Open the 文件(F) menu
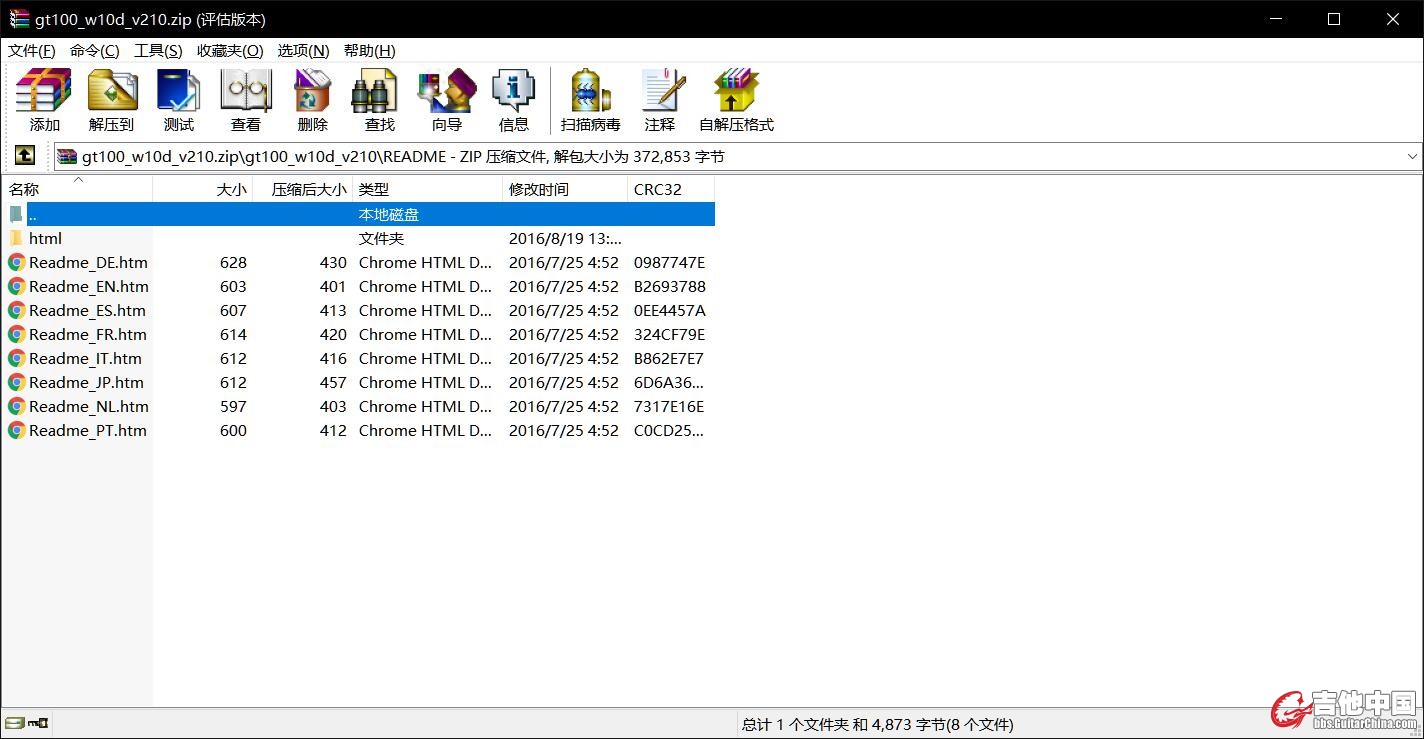Screen dimensions: 1424x739 [x=32, y=51]
